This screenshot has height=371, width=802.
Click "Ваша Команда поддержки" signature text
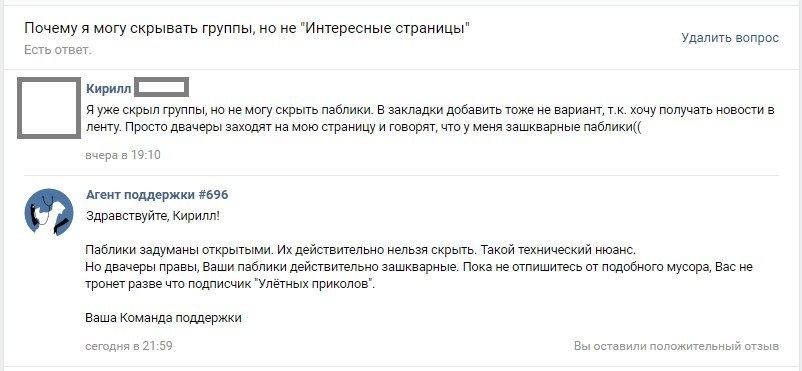pos(163,318)
